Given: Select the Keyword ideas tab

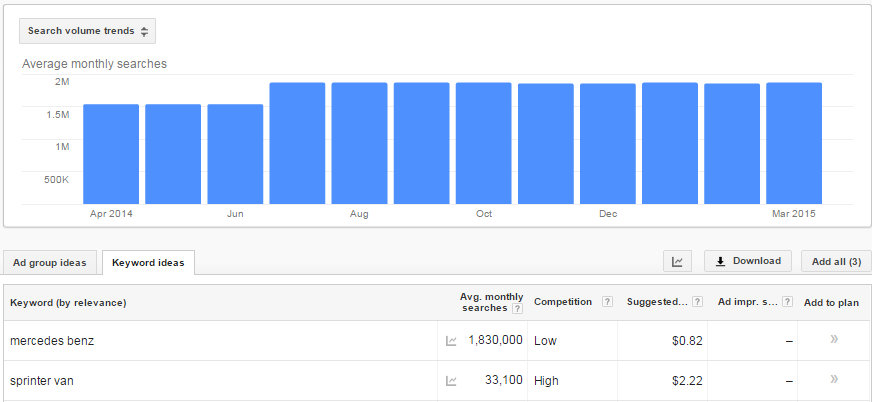Looking at the screenshot, I should (148, 262).
